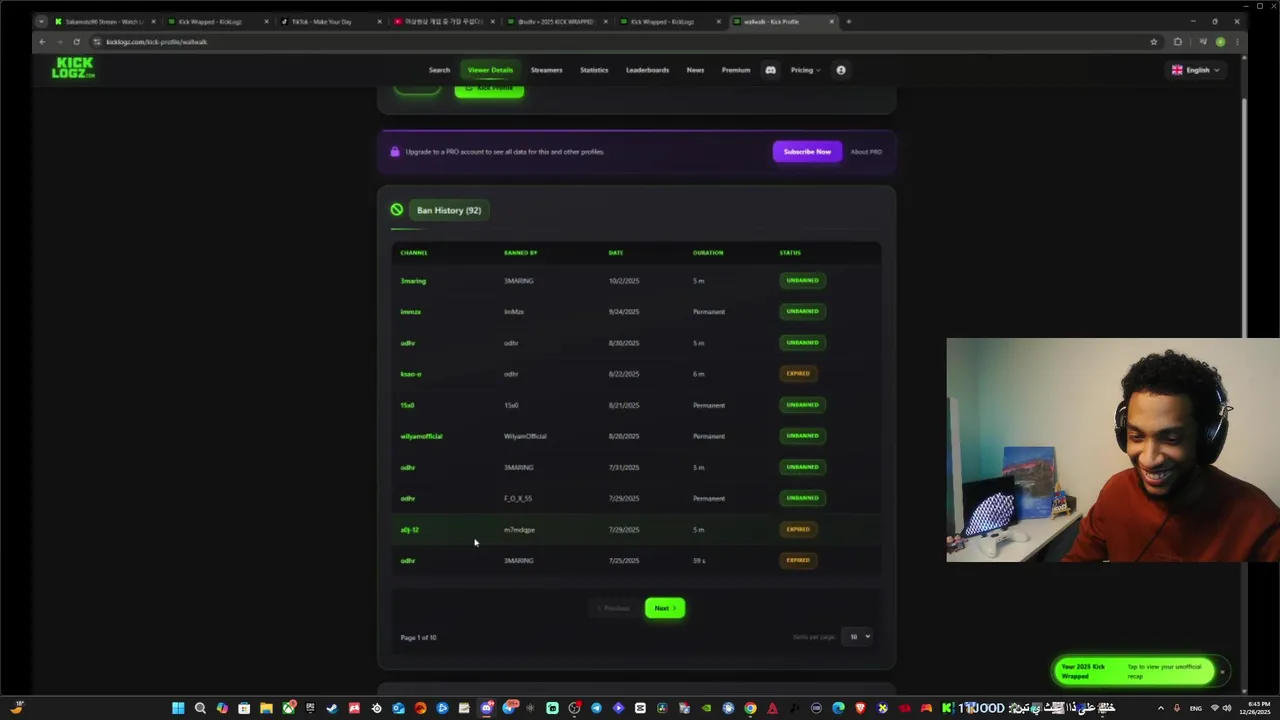Open Google Chrome taskbar icon
The image size is (1280, 720).
[x=750, y=708]
